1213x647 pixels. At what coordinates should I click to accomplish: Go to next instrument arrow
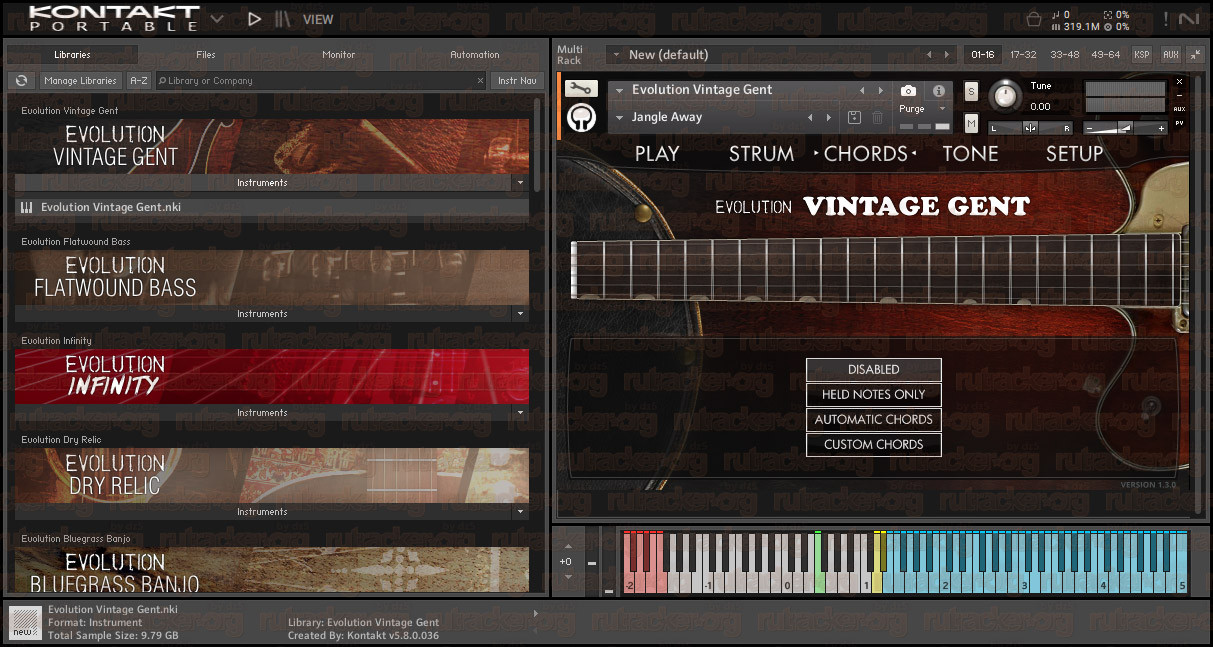(880, 90)
